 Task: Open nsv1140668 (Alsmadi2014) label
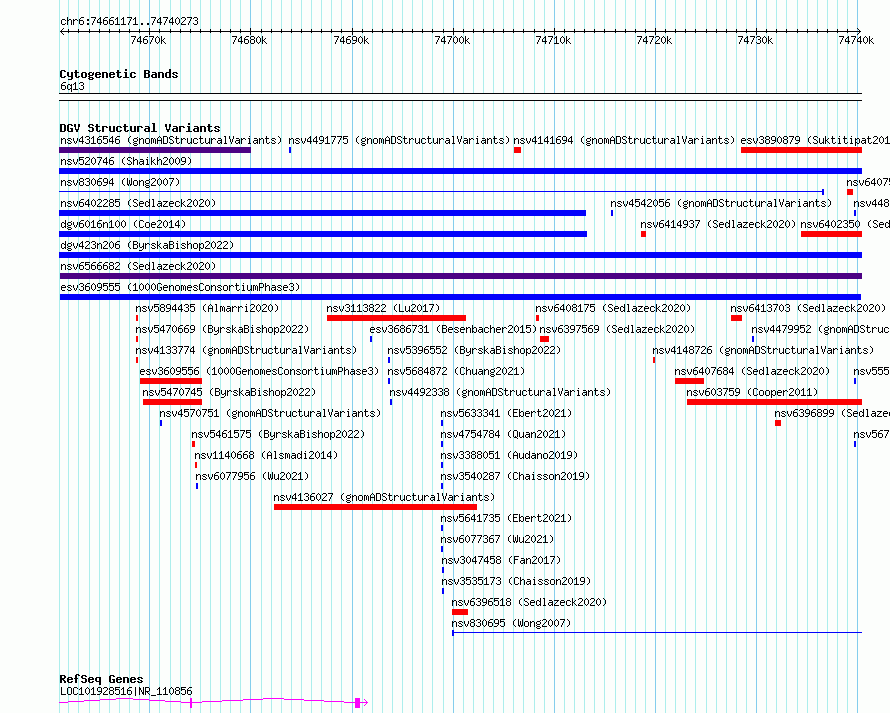click(x=266, y=455)
